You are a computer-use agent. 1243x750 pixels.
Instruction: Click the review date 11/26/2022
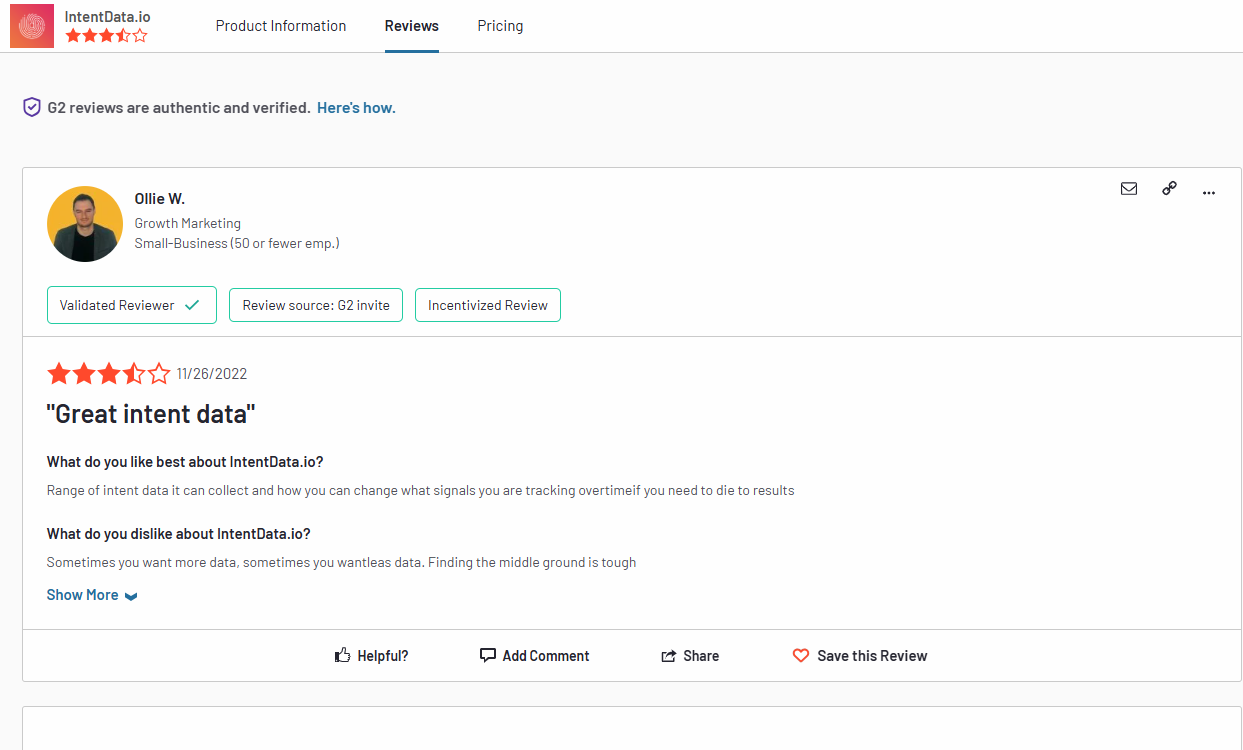coord(212,374)
